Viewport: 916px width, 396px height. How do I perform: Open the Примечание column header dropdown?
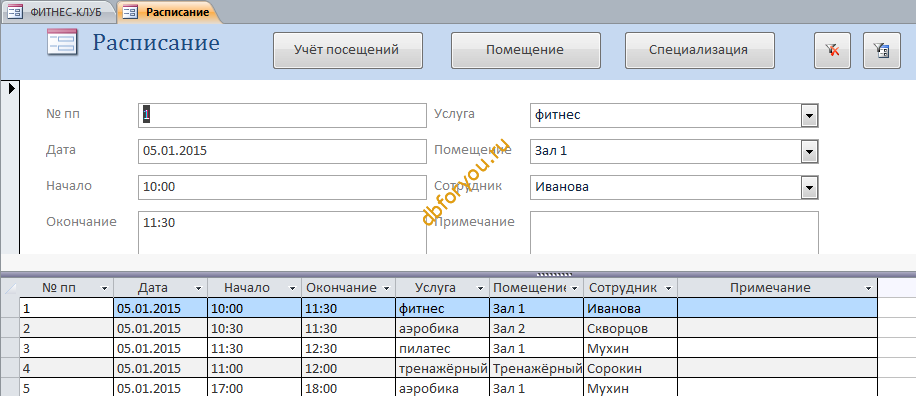(869, 289)
